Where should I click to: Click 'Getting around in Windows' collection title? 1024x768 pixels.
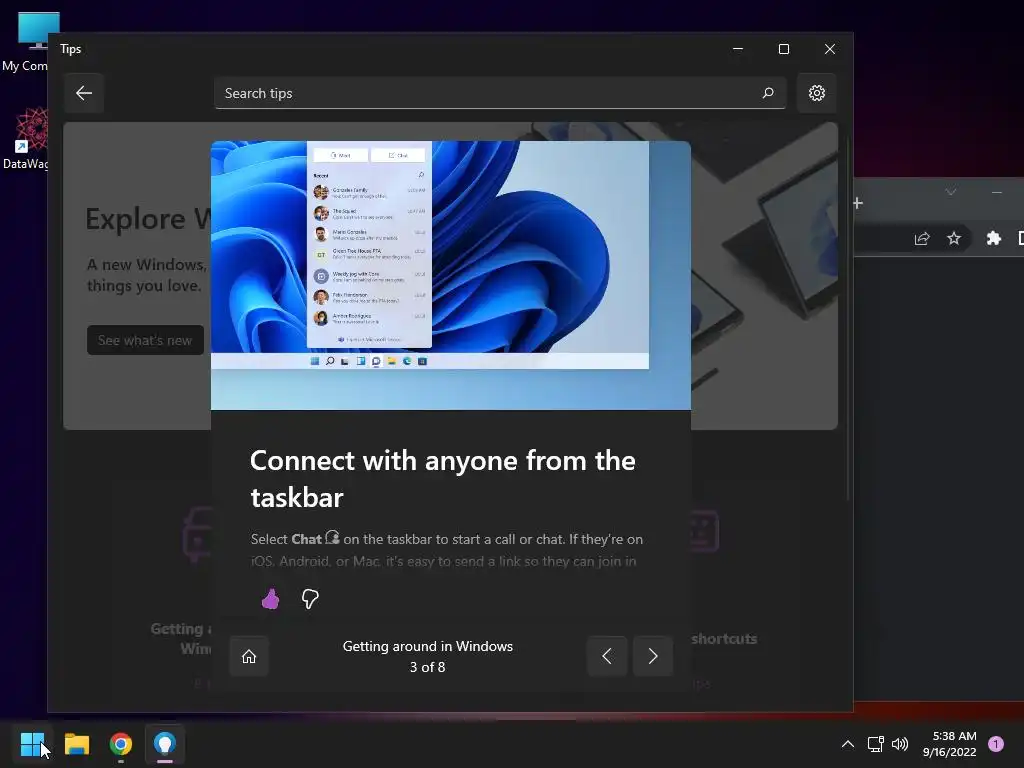pos(428,646)
